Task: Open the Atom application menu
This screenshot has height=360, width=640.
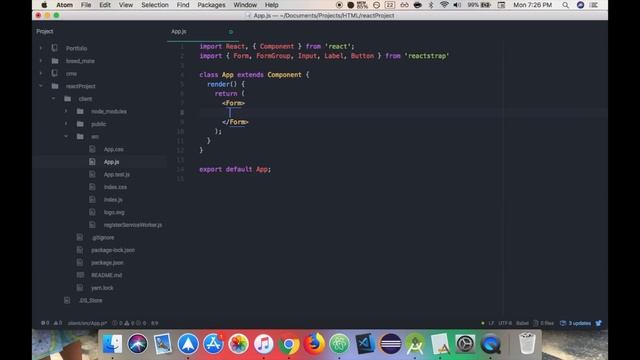Action: click(64, 5)
